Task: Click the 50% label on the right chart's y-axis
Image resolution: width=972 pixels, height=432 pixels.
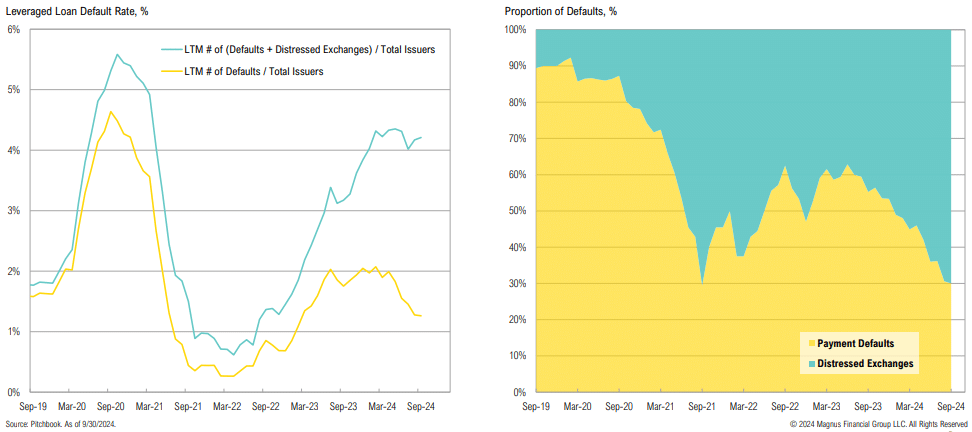Action: (518, 211)
